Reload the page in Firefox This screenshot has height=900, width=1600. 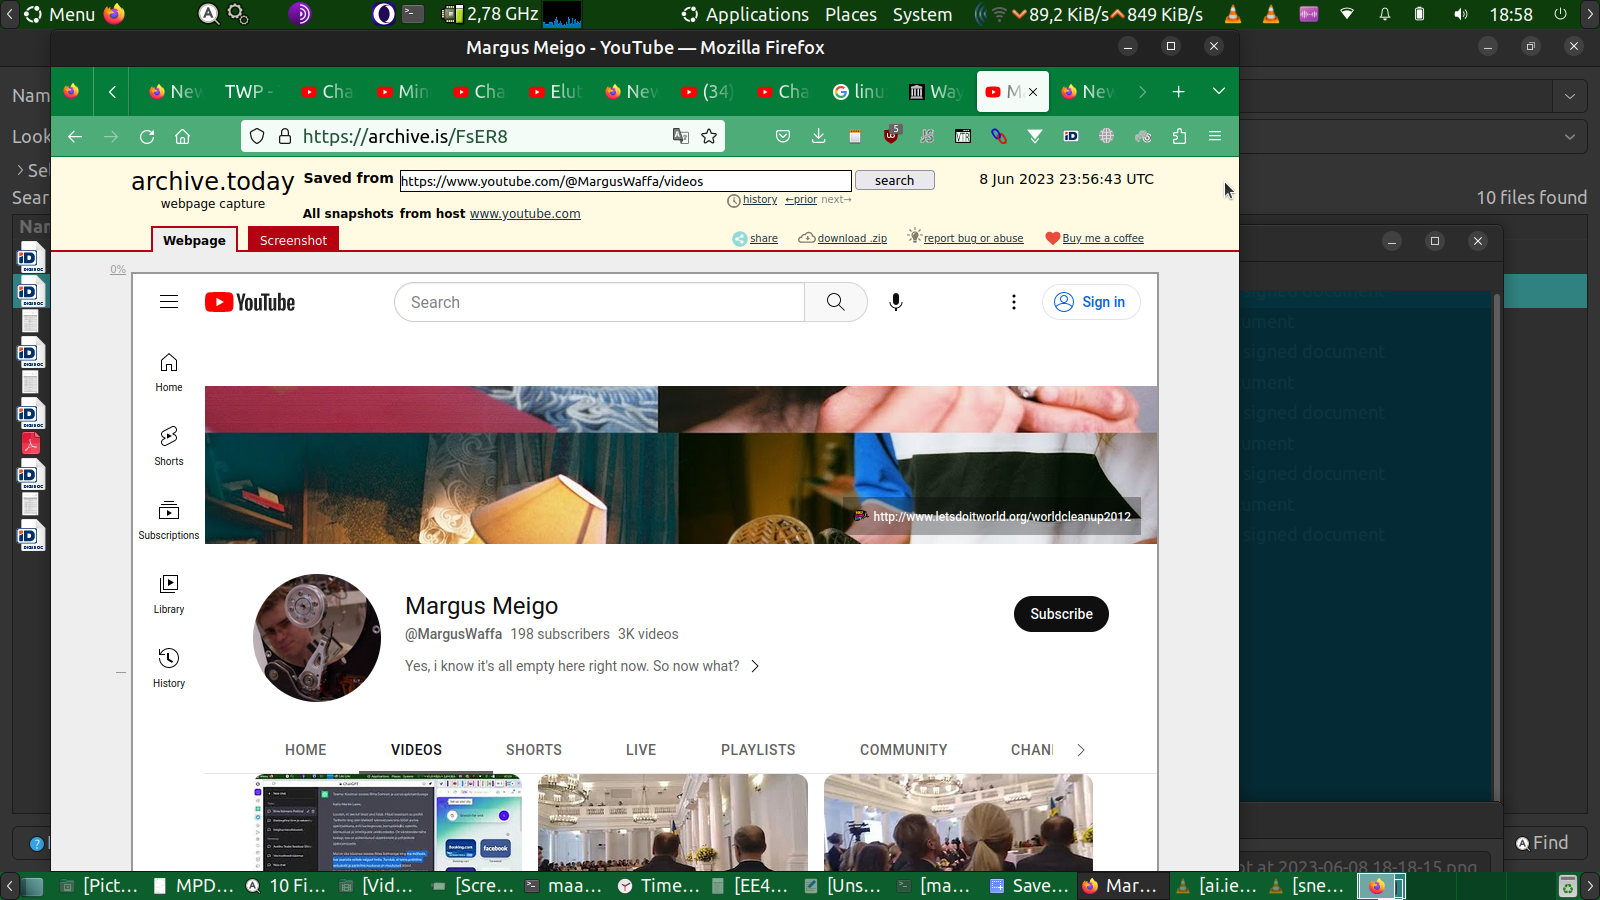coord(147,136)
